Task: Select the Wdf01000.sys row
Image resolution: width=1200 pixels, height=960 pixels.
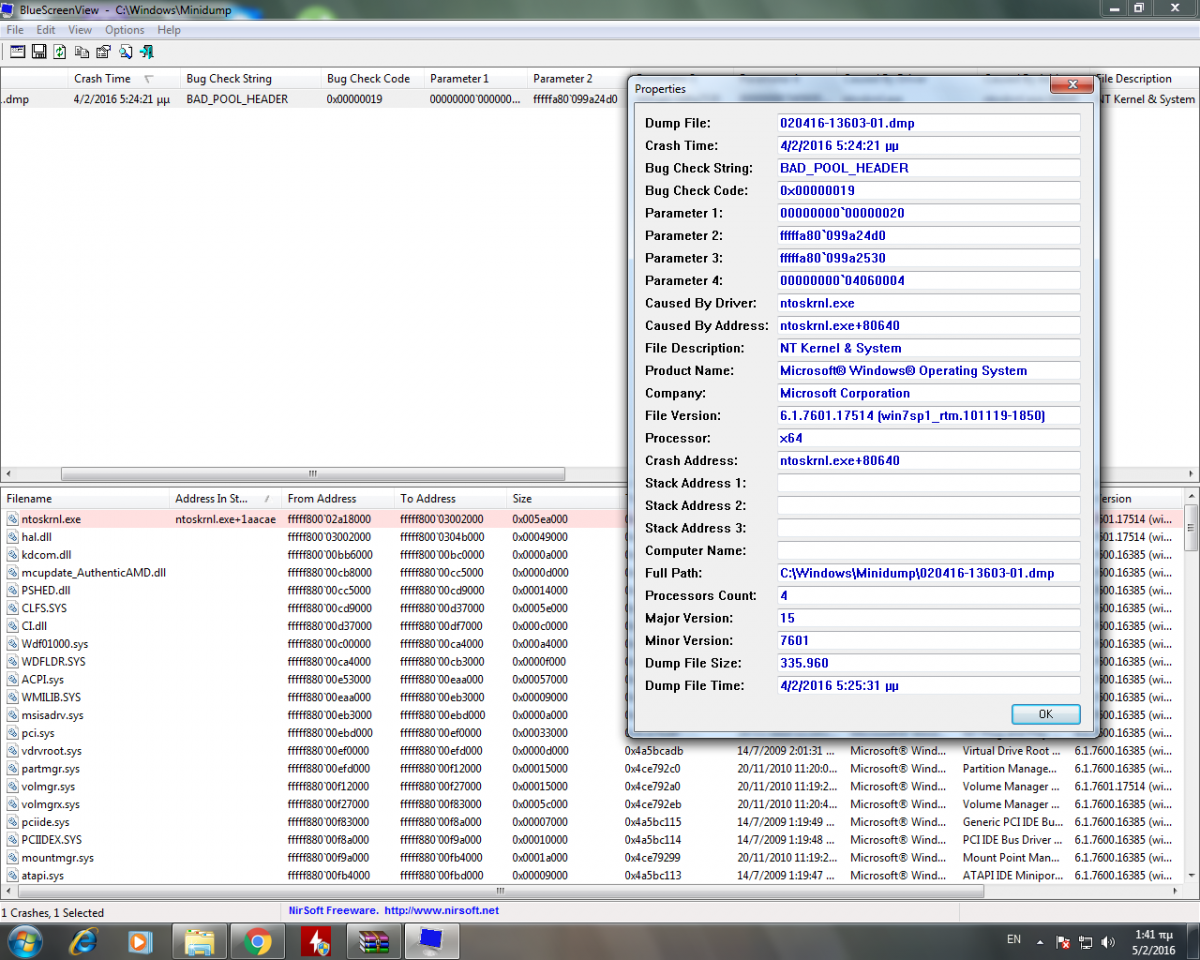Action: pos(55,644)
